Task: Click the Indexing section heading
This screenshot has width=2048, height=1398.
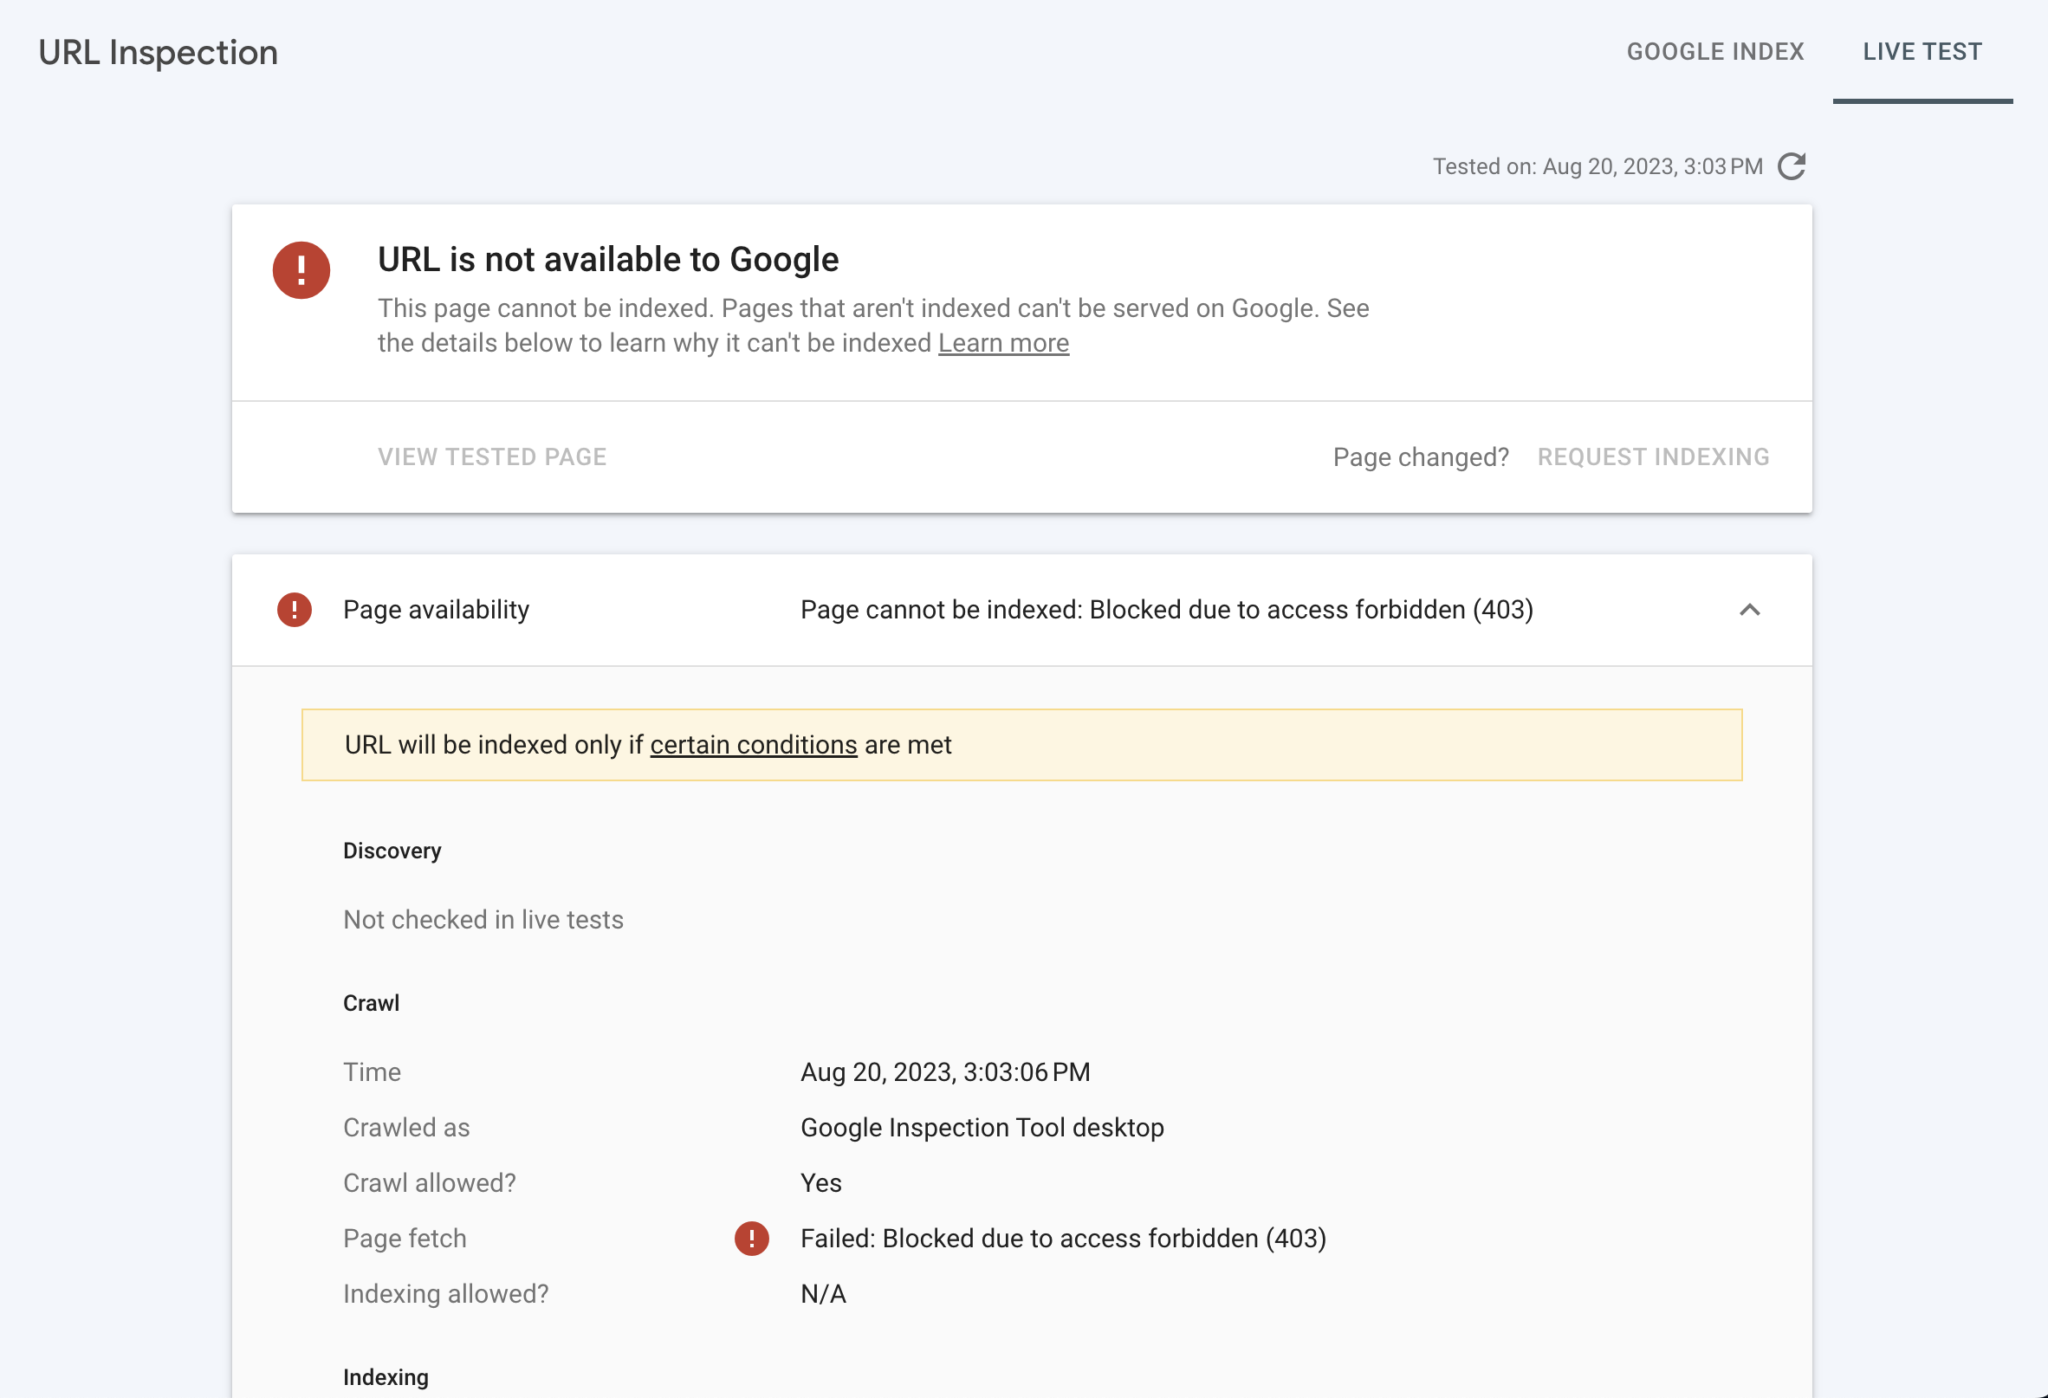Action: pyautogui.click(x=385, y=1376)
